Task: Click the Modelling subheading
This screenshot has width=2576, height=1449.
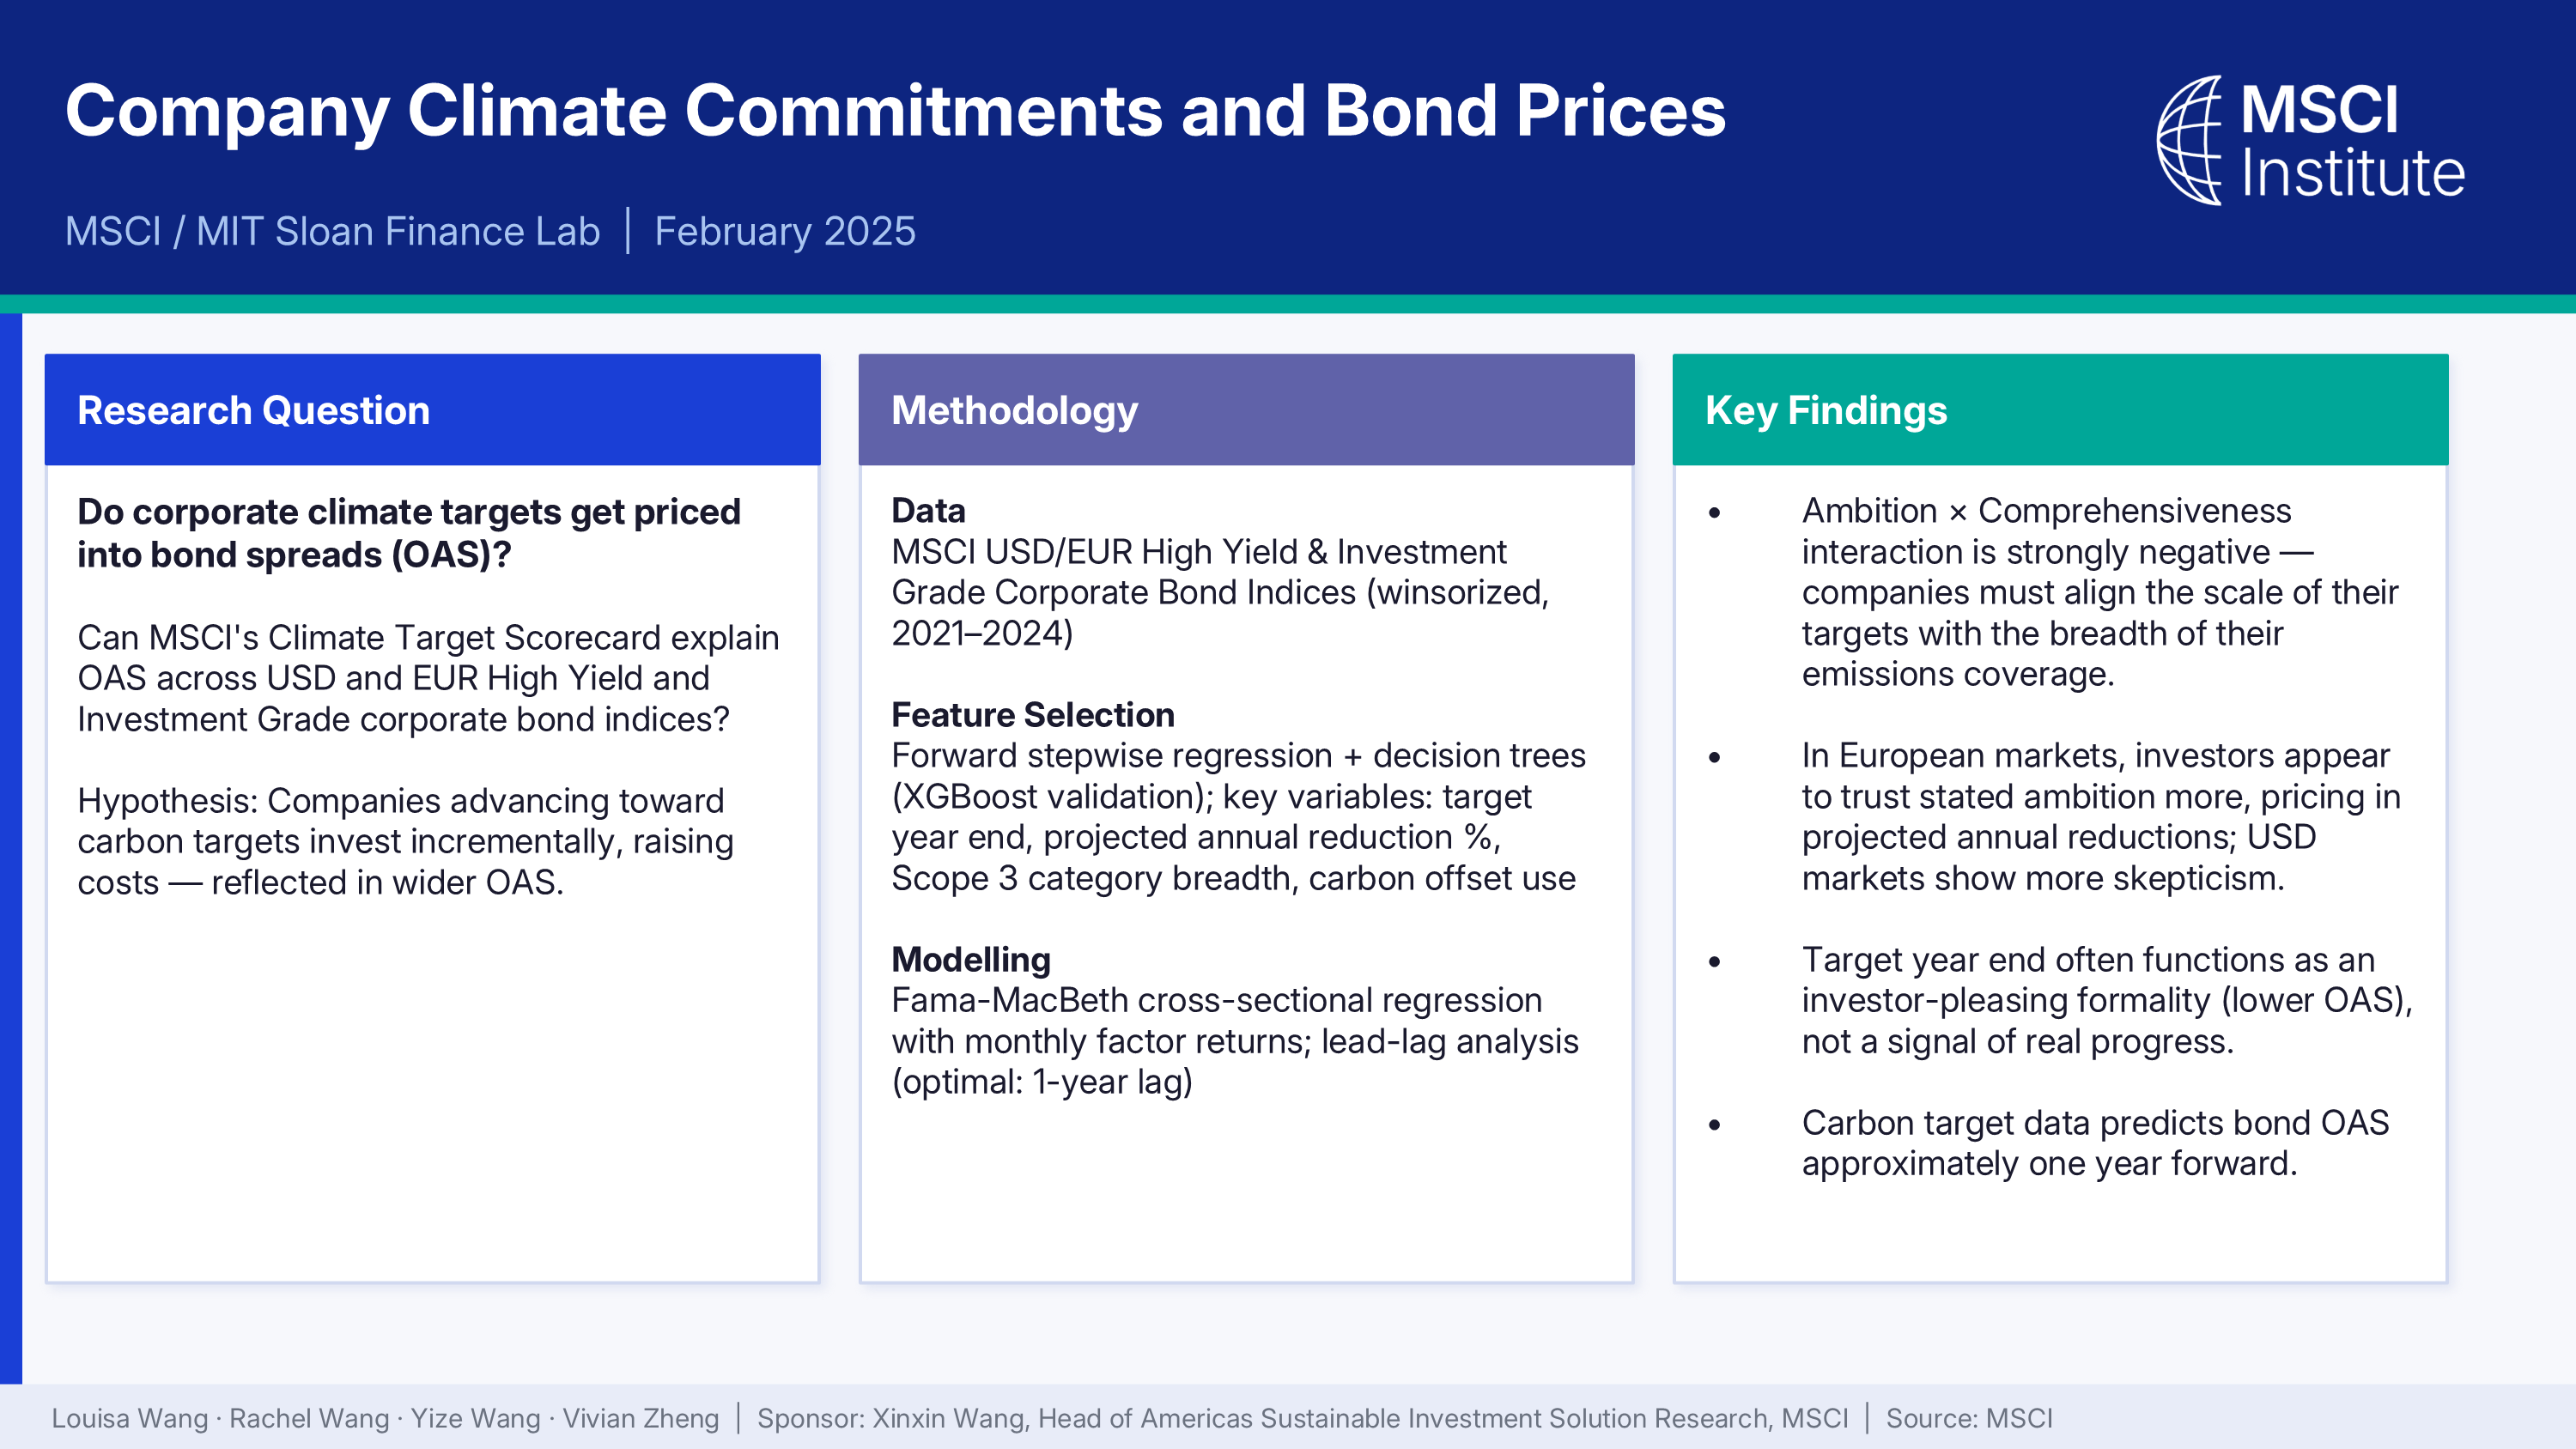Action: 970,959
